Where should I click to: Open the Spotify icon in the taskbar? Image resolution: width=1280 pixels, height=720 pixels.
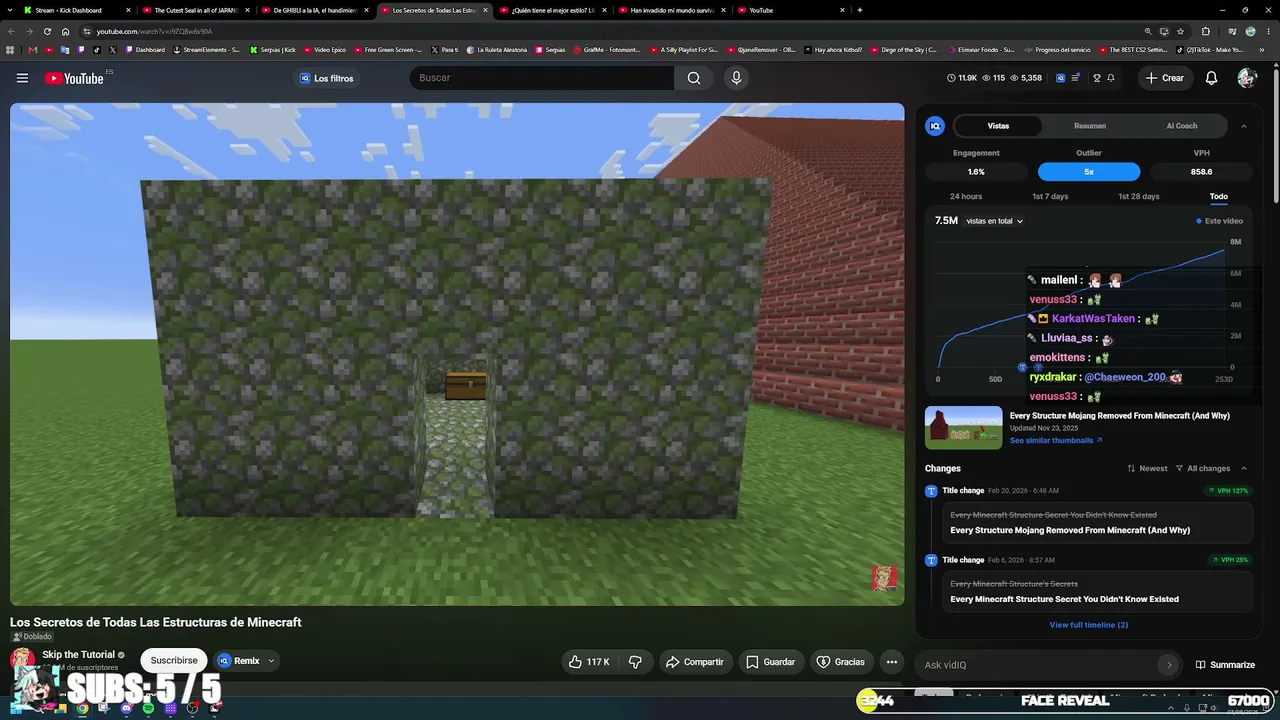pos(148,708)
